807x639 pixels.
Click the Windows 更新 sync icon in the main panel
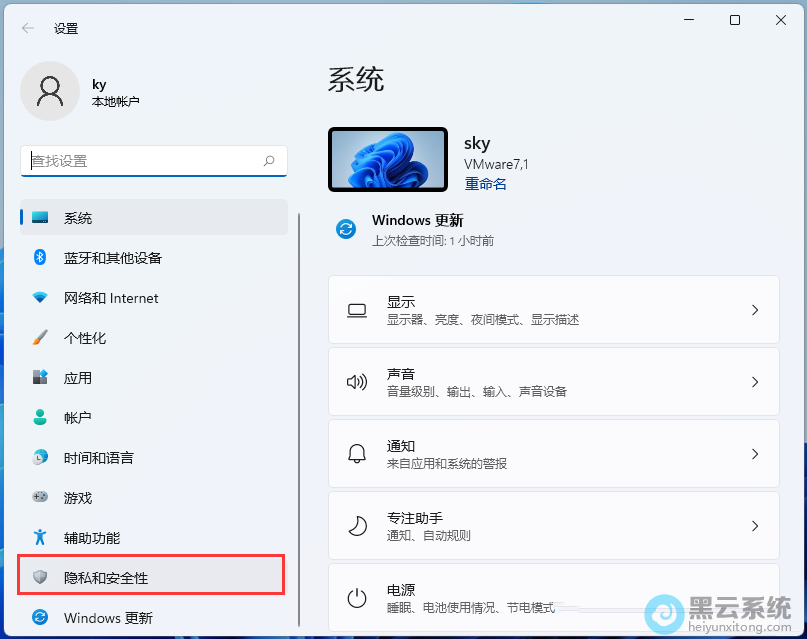pyautogui.click(x=346, y=230)
